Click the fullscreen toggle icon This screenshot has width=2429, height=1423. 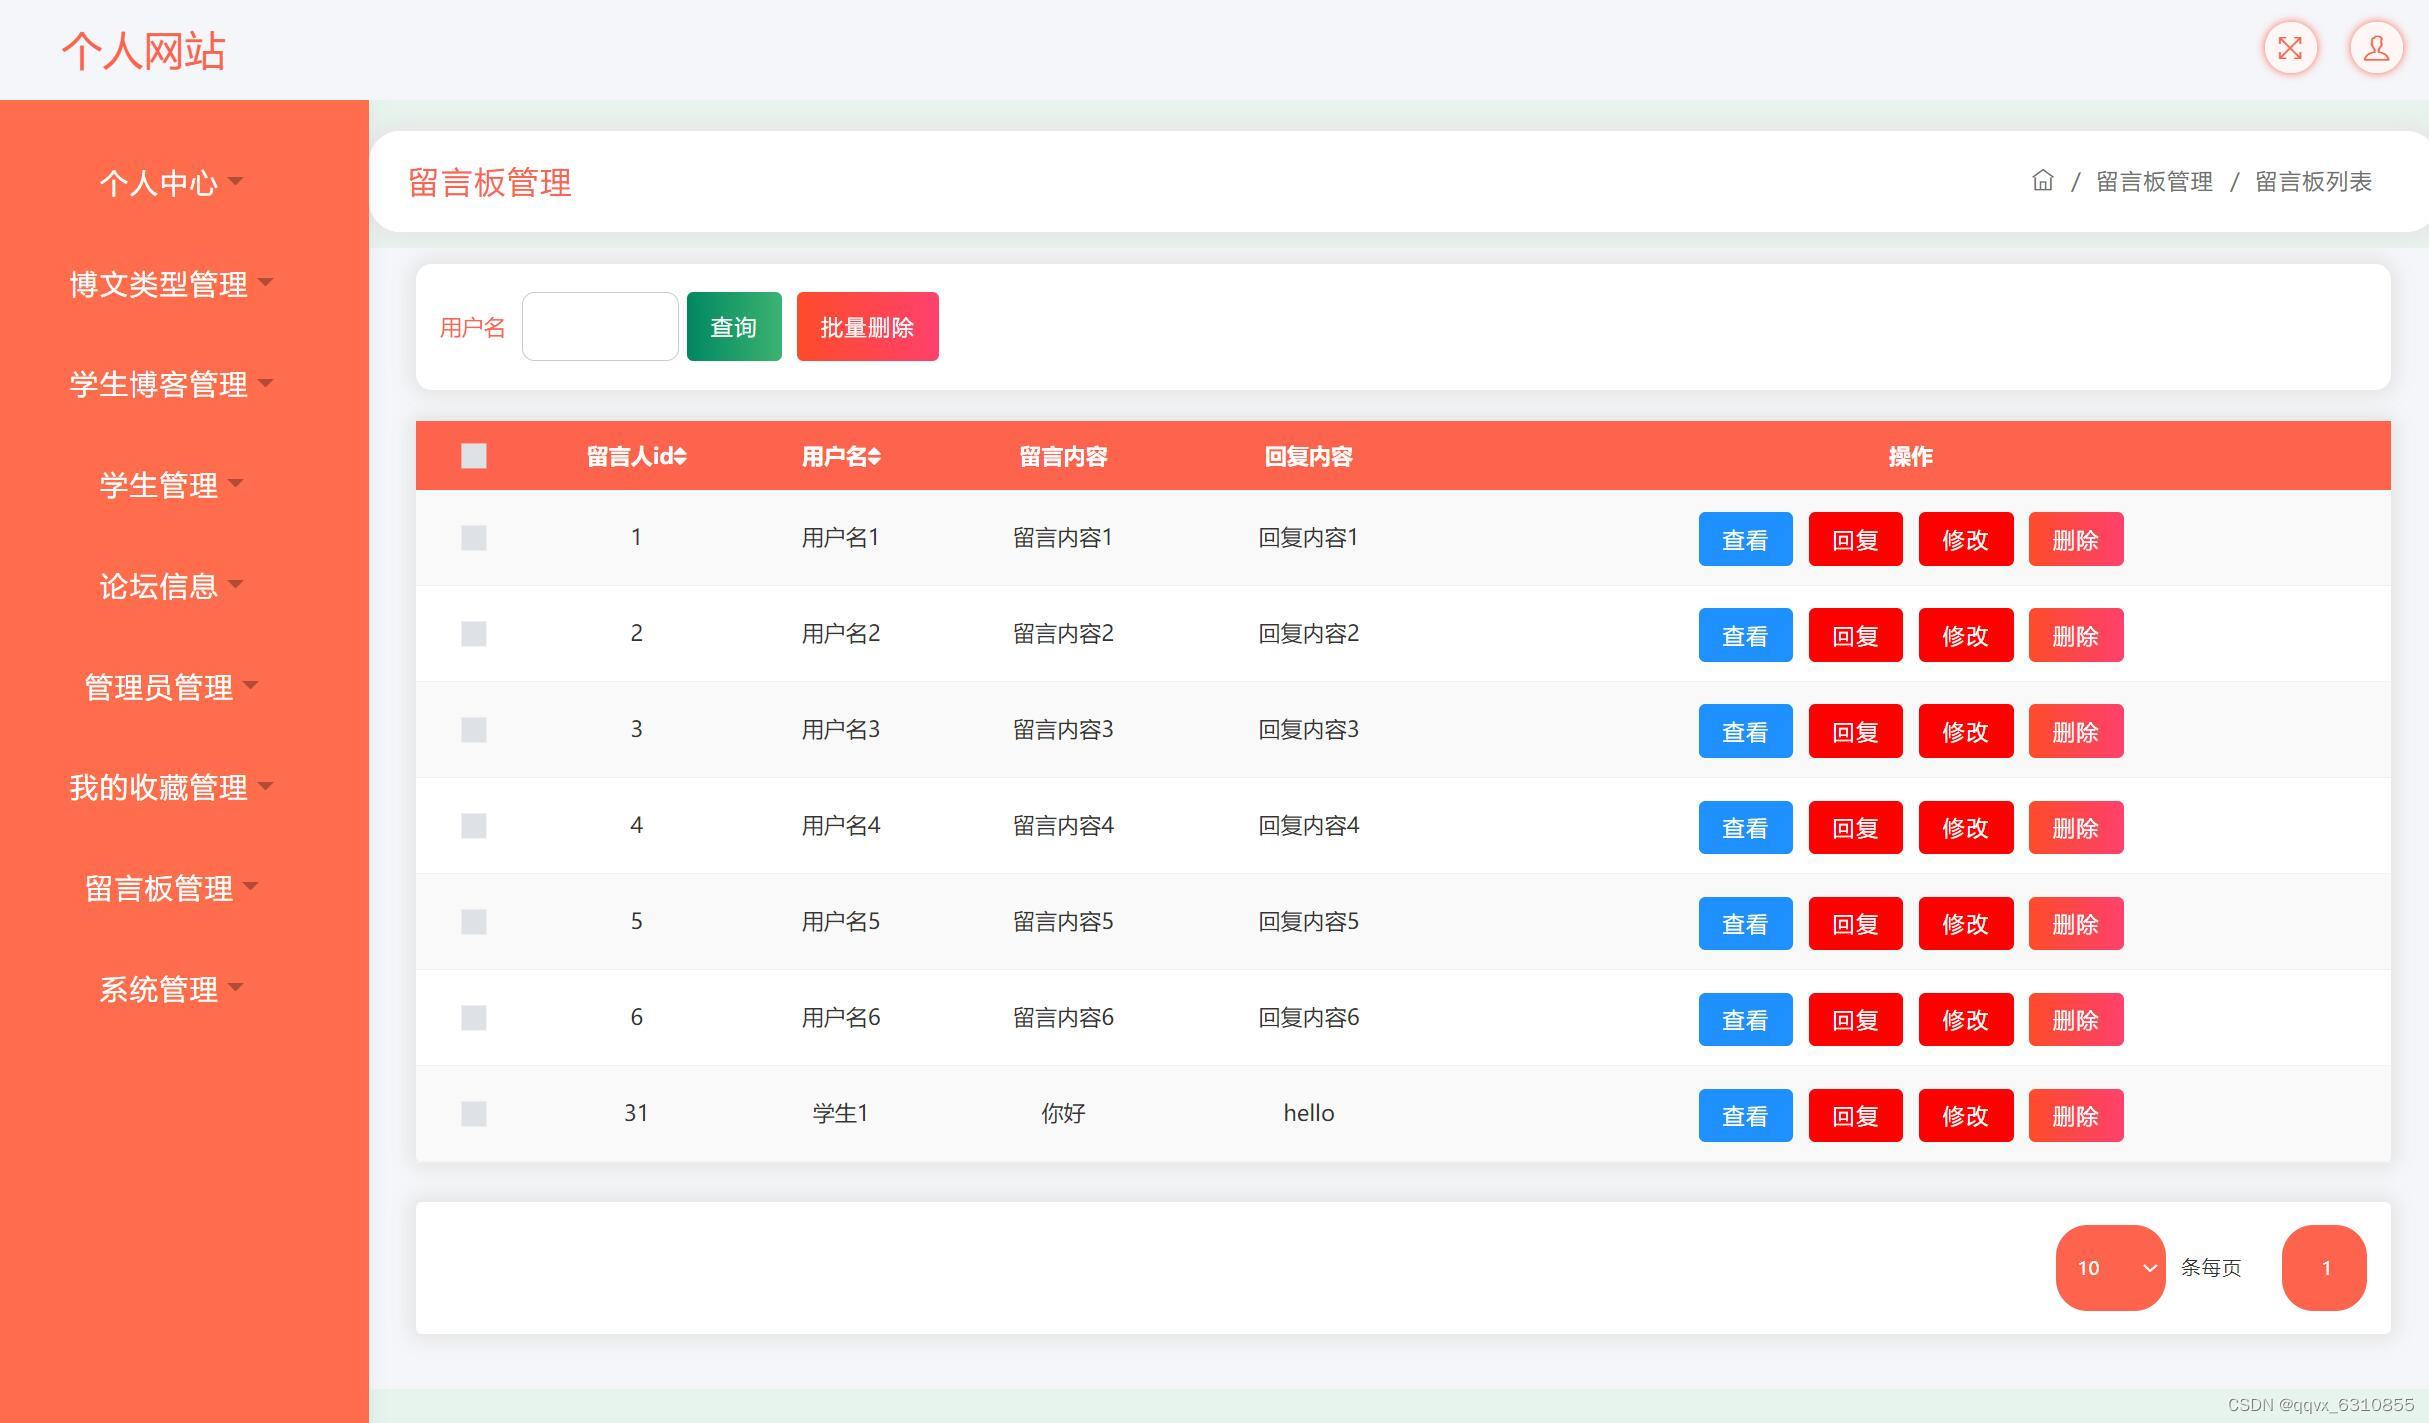pyautogui.click(x=2289, y=48)
